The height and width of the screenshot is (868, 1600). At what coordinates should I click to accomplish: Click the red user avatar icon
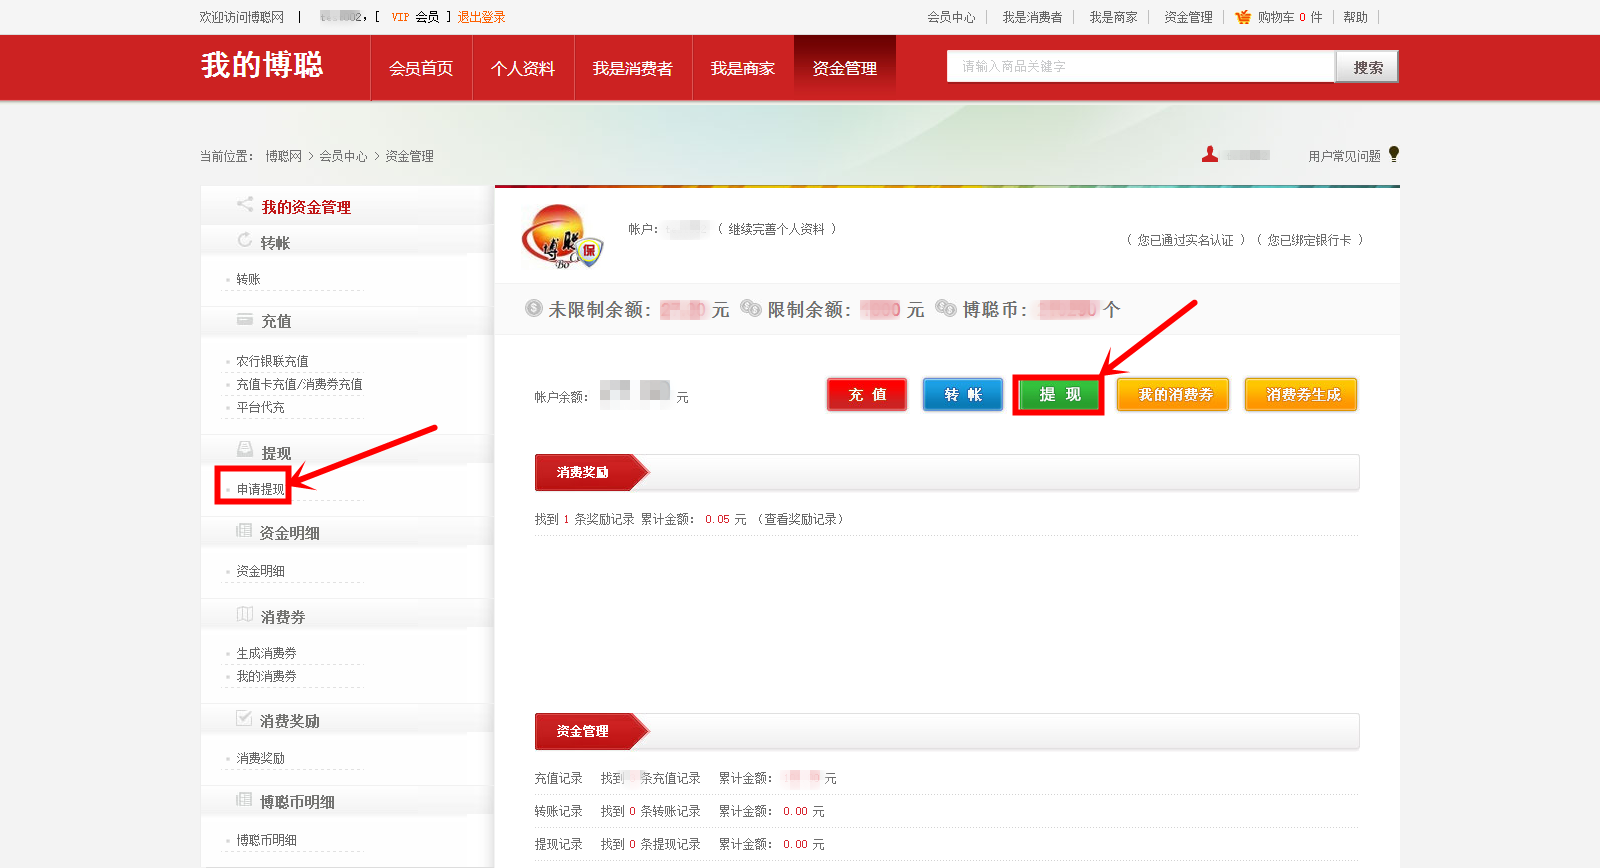point(1210,154)
